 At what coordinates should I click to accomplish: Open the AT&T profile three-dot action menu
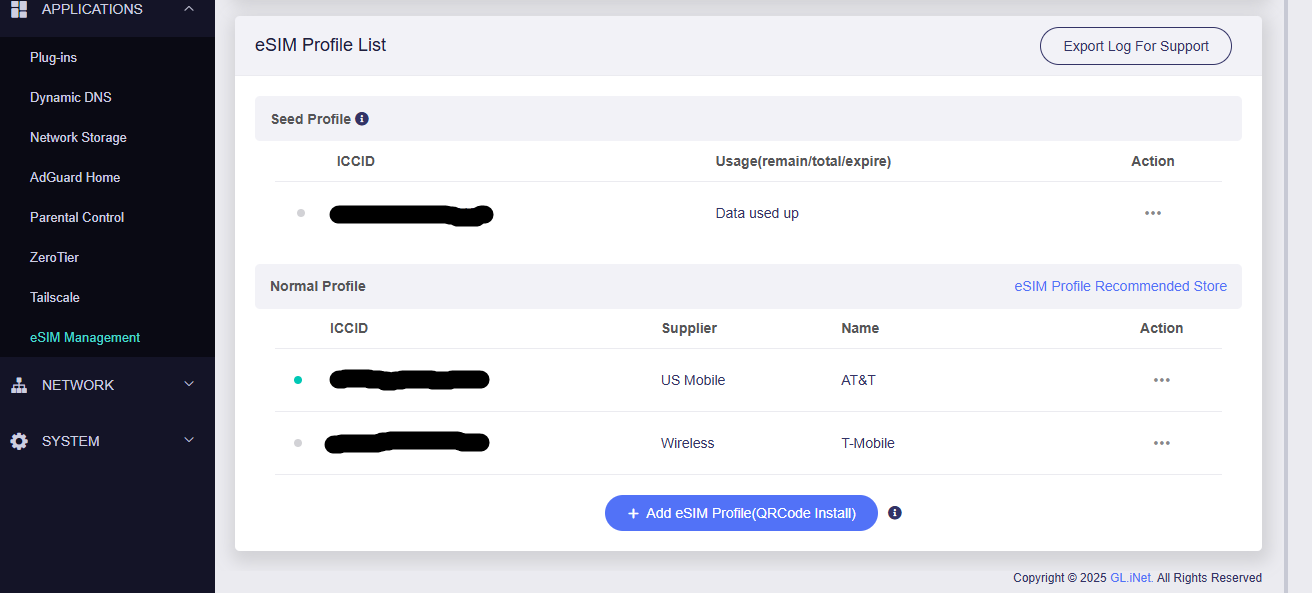click(x=1161, y=380)
